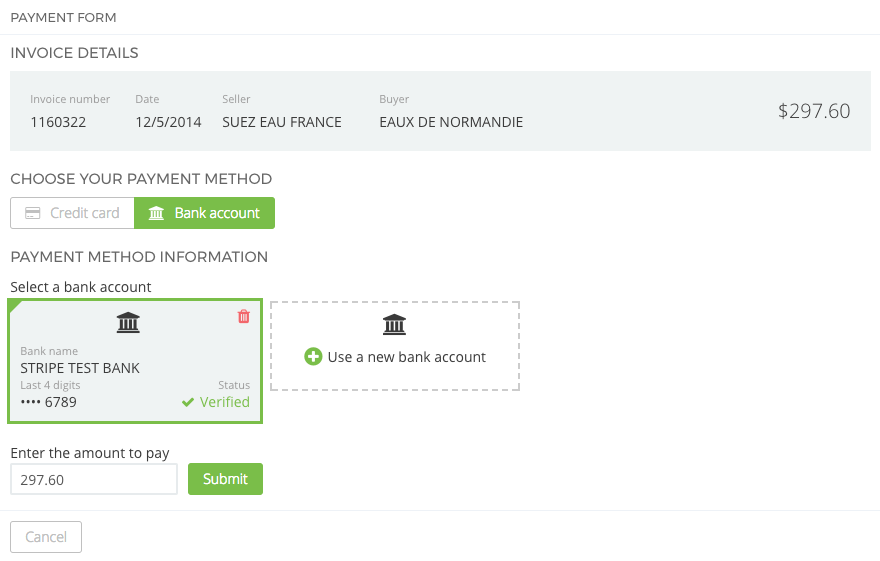Click the credit card icon in the payment selector

point(32,213)
